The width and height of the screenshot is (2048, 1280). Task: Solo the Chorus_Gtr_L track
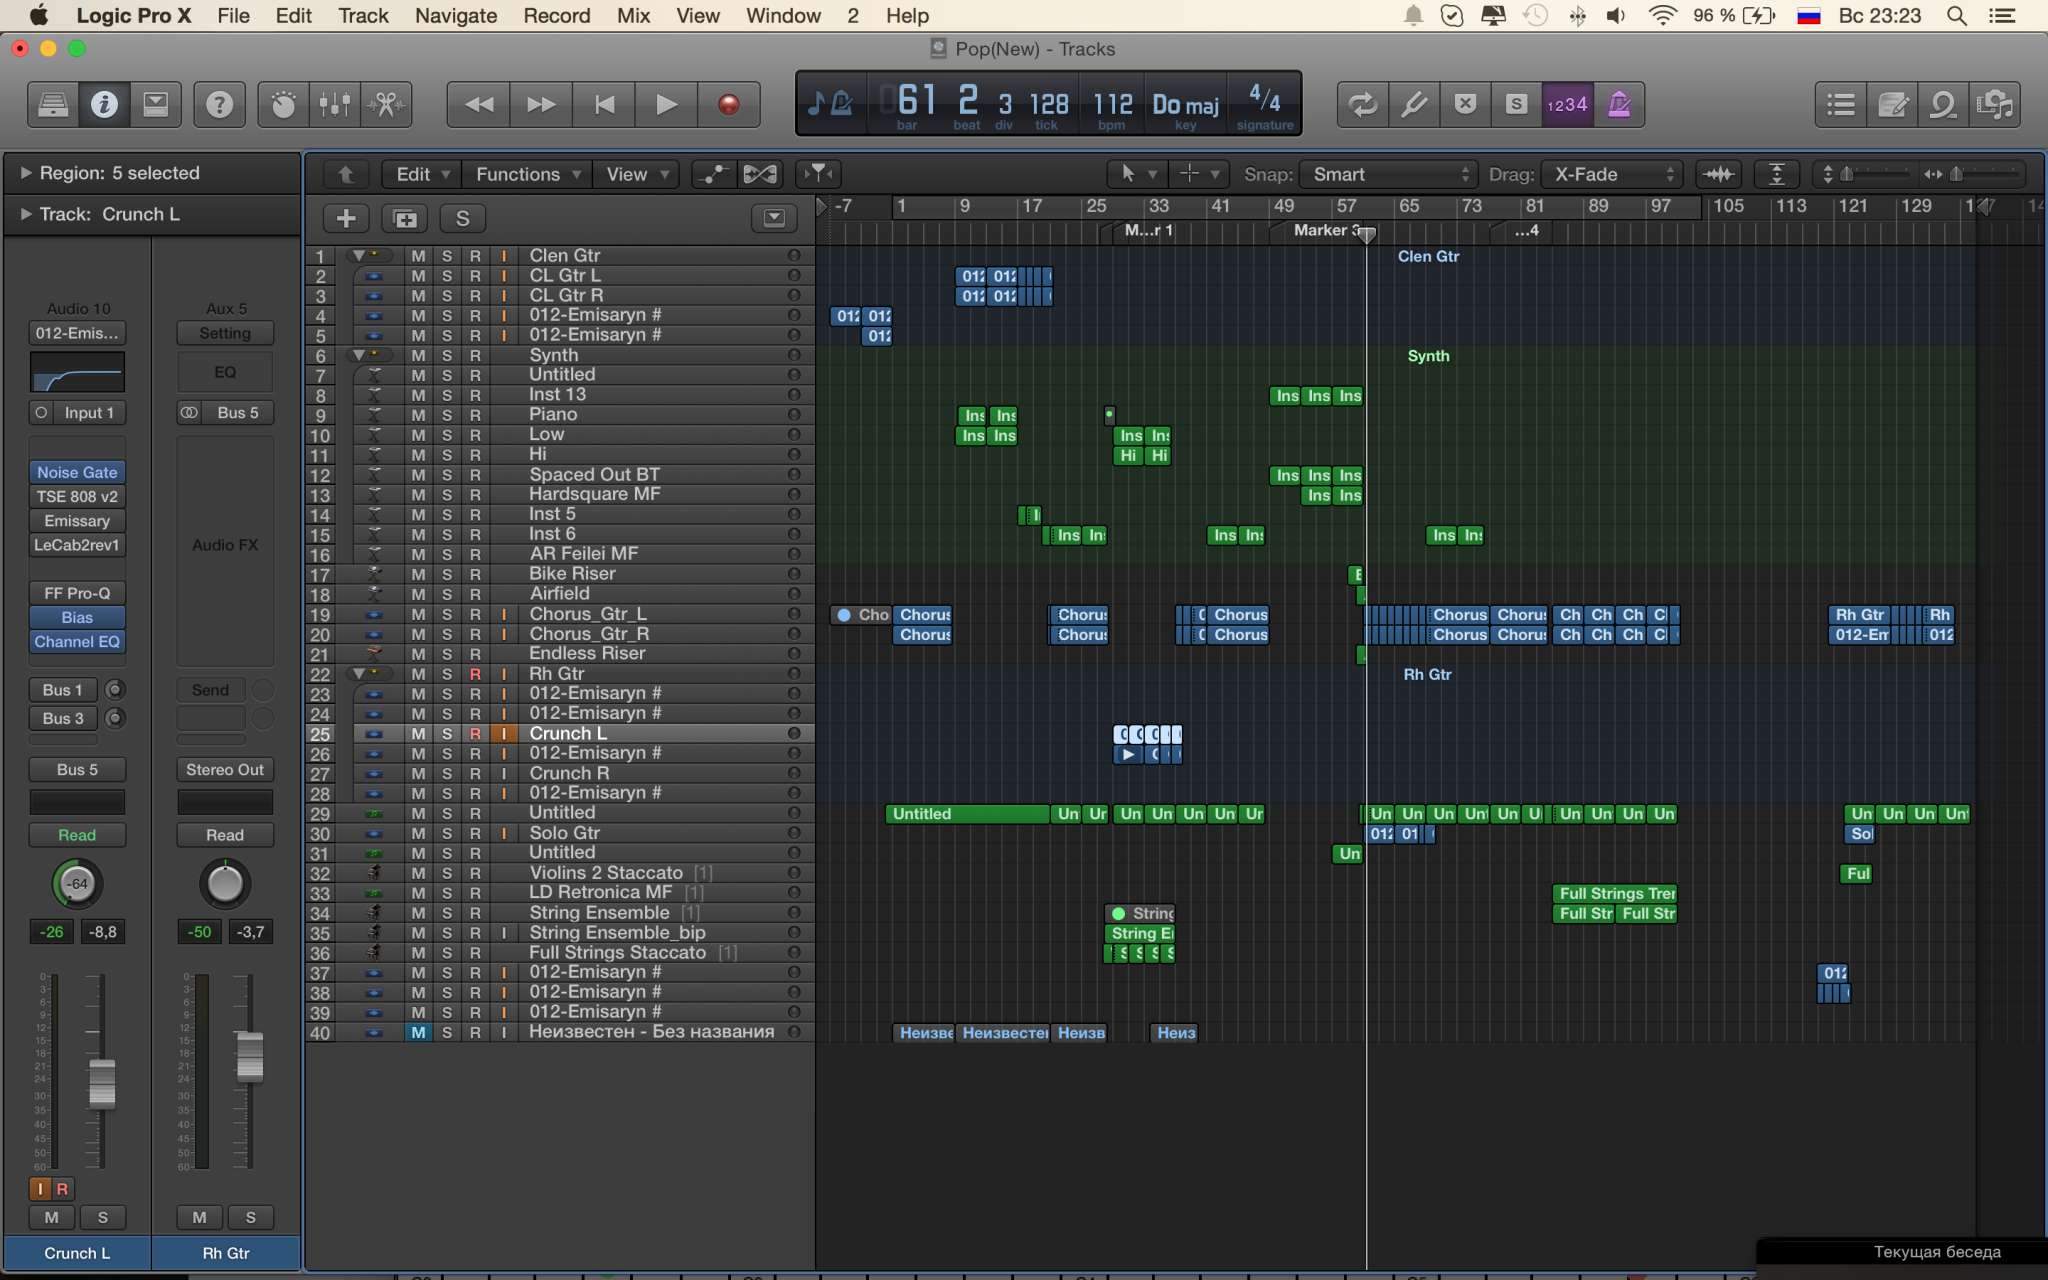click(446, 614)
